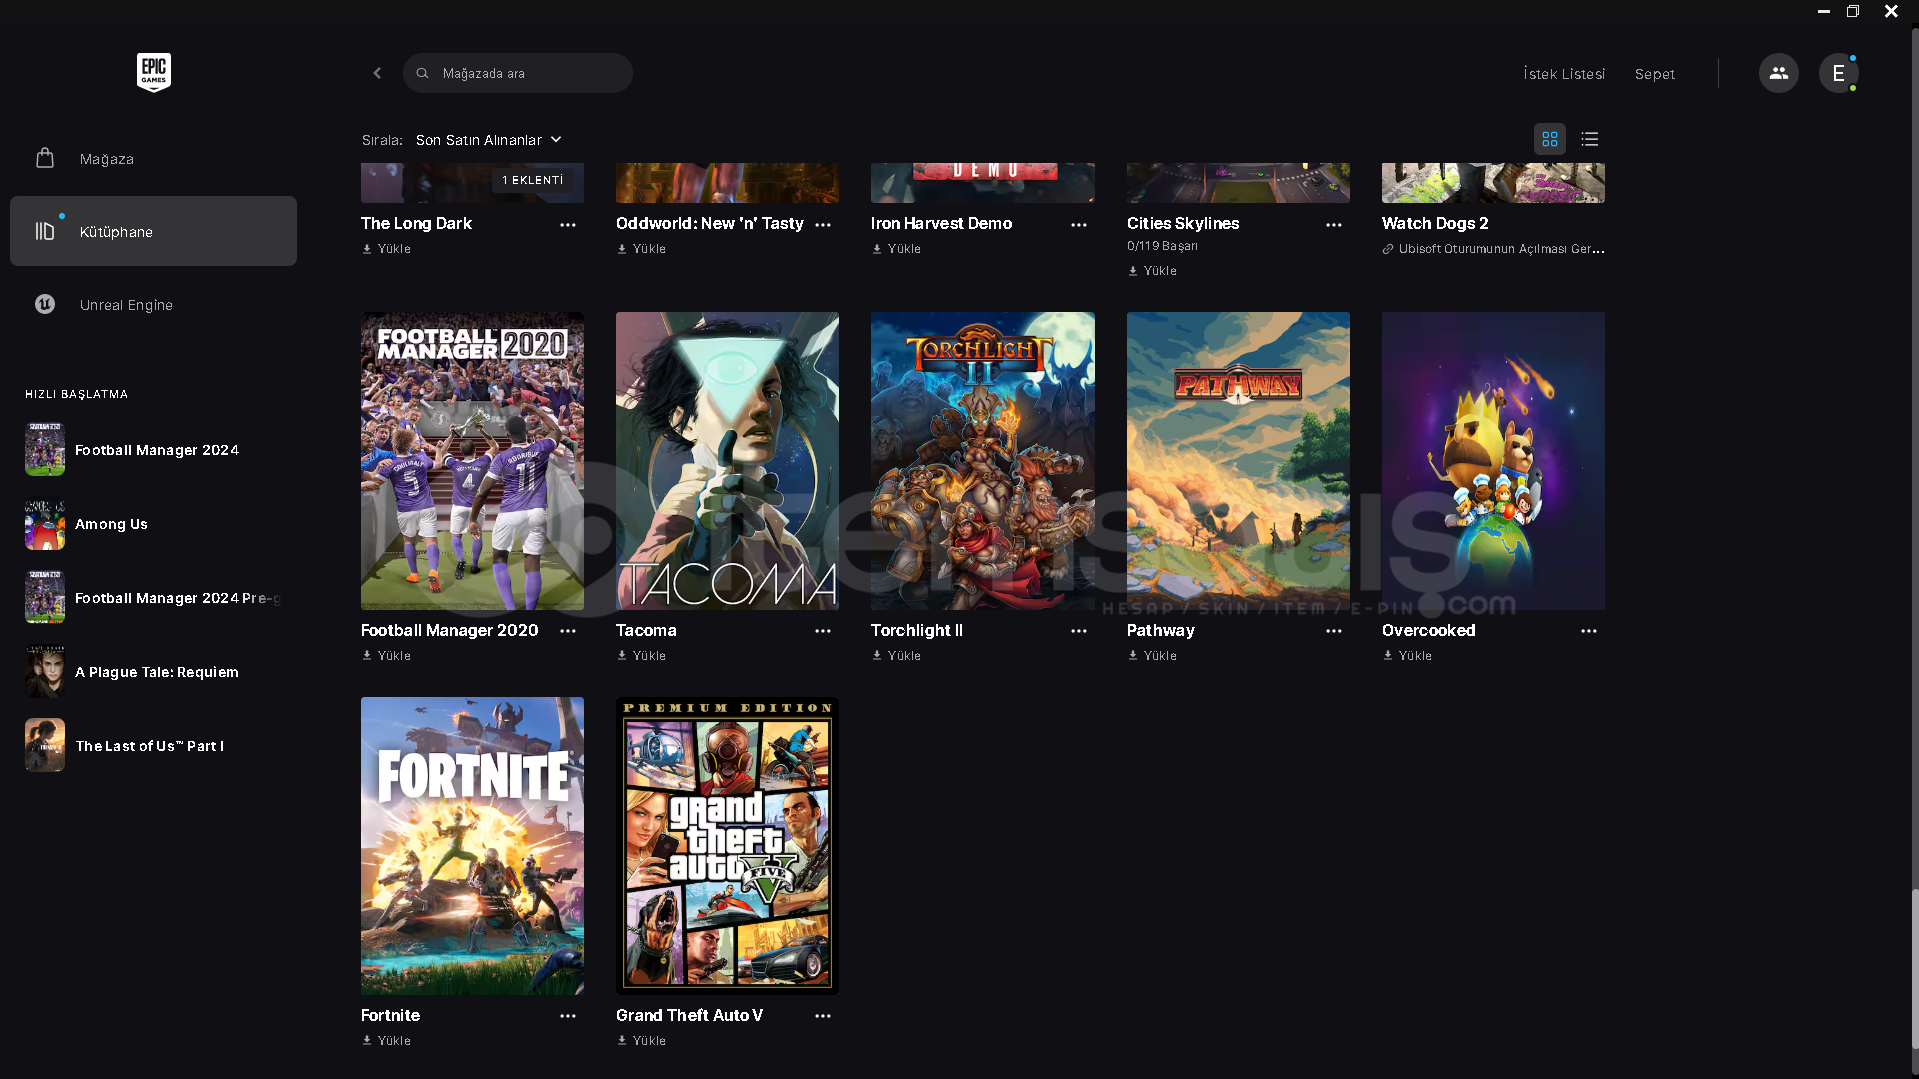
Task: Open options menu for Torchlight II
Action: point(1079,631)
